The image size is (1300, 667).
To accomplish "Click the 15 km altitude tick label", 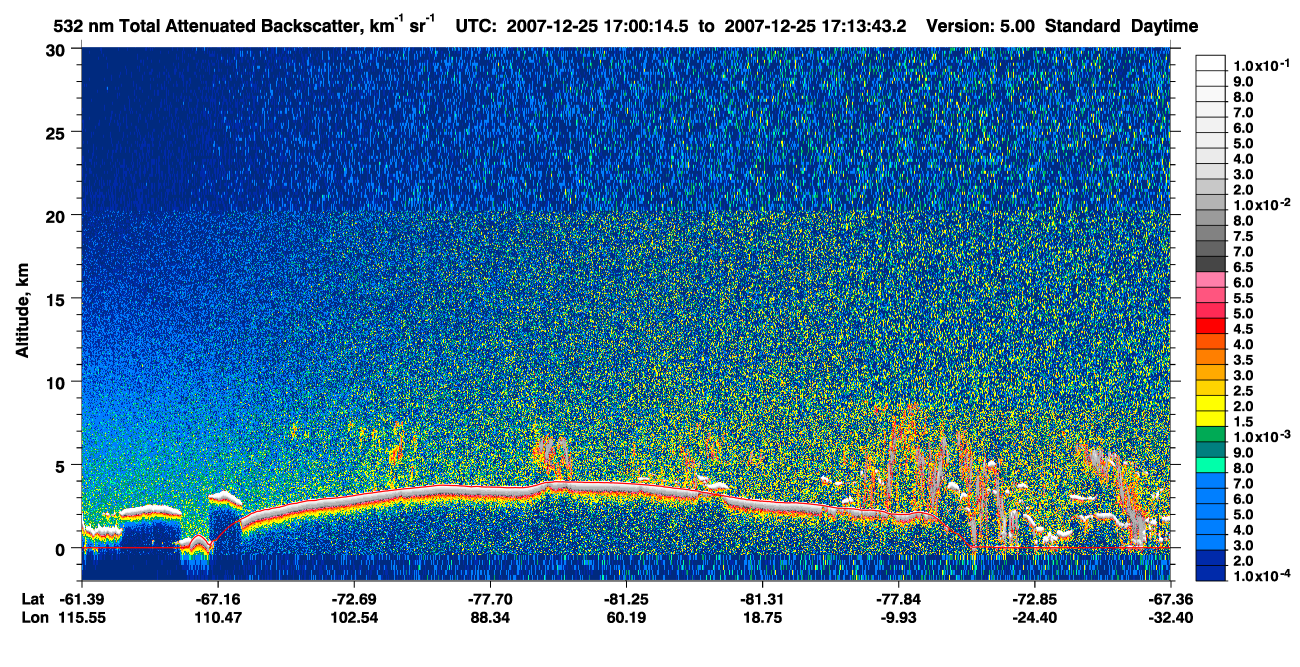I will point(59,299).
